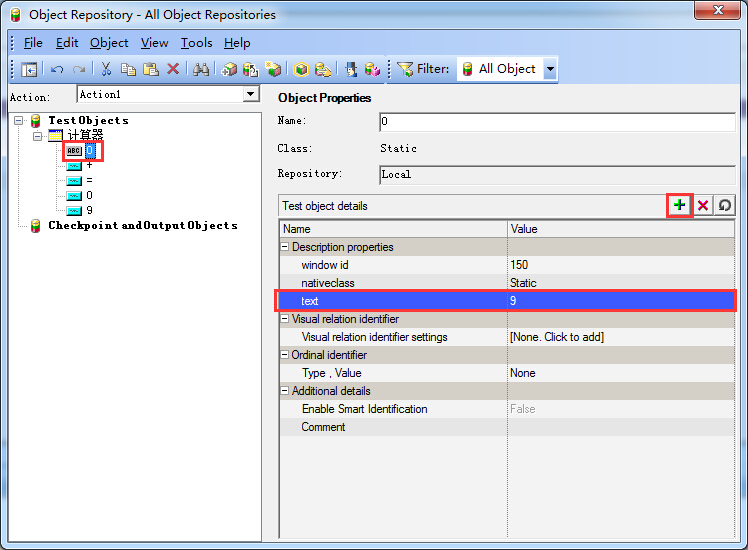
Task: Collapse the Test Objects tree node
Action: pyautogui.click(x=19, y=121)
